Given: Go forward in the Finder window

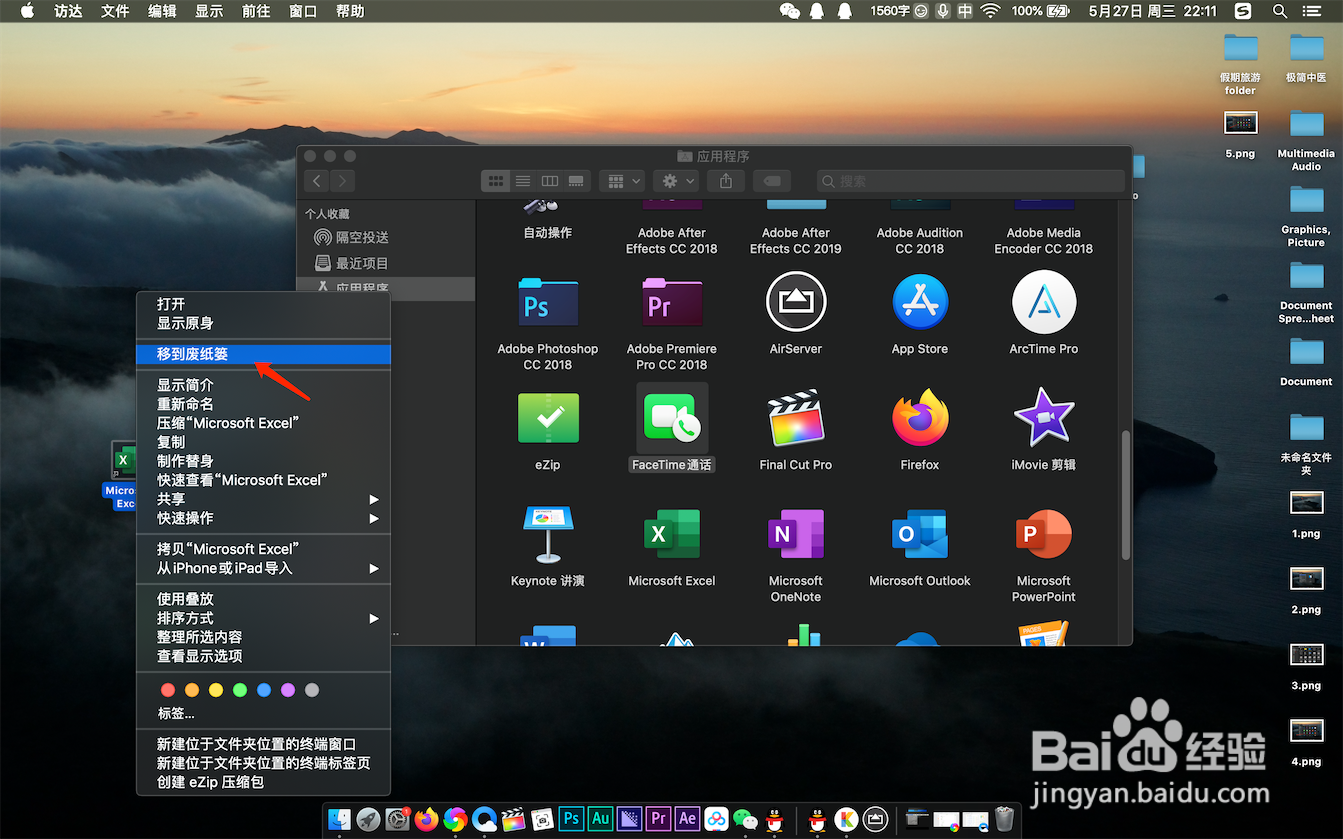Looking at the screenshot, I should [342, 181].
